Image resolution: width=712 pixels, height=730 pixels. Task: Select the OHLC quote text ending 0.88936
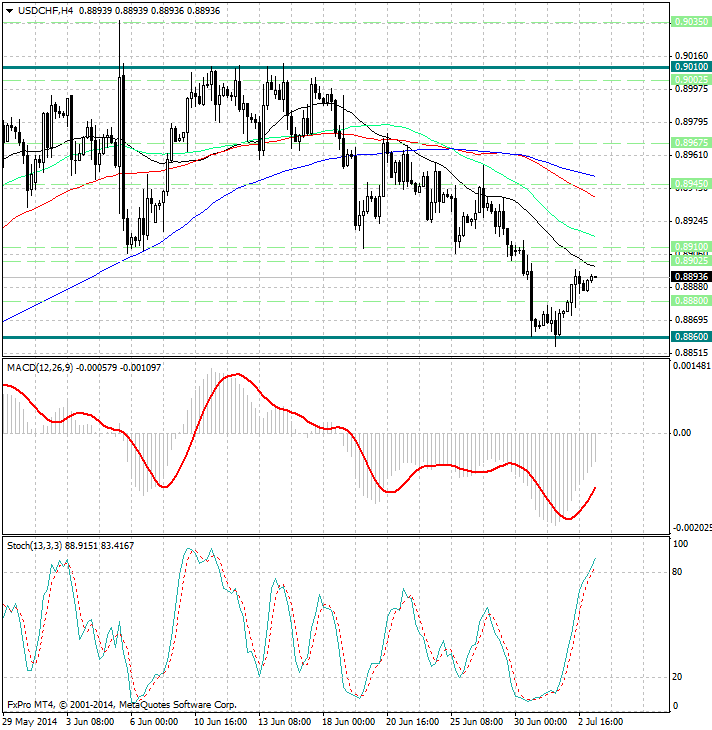pos(149,10)
